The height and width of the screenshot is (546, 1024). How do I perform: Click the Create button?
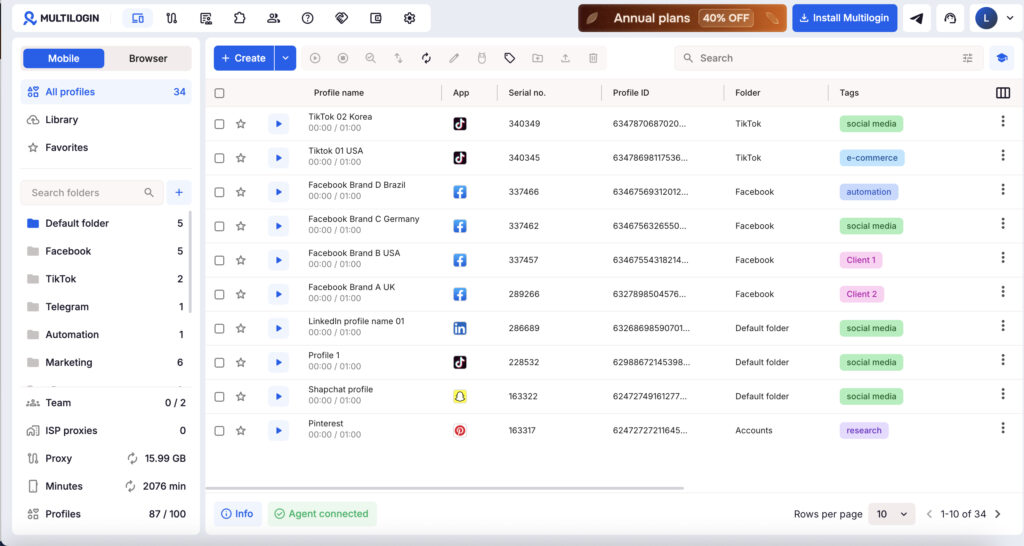(x=244, y=58)
